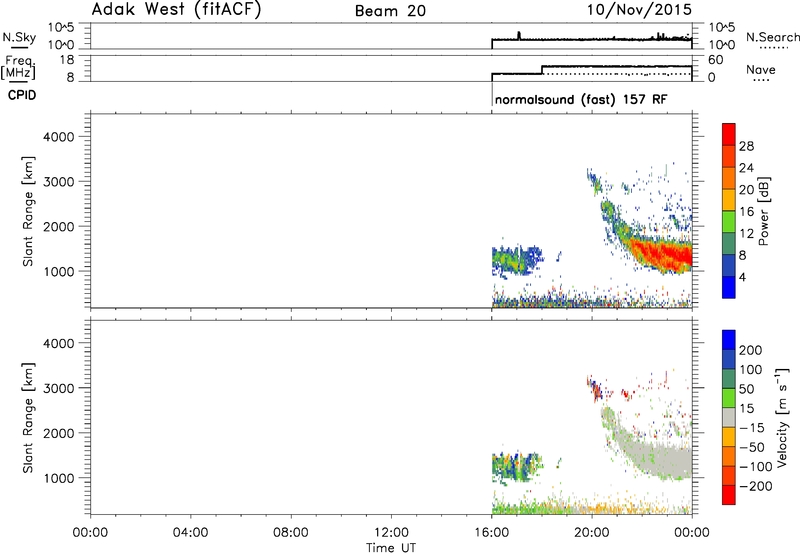Click the 'Adak West (fitACF)' title text
Image resolution: width=800 pixels, height=554 pixels.
pos(176,9)
